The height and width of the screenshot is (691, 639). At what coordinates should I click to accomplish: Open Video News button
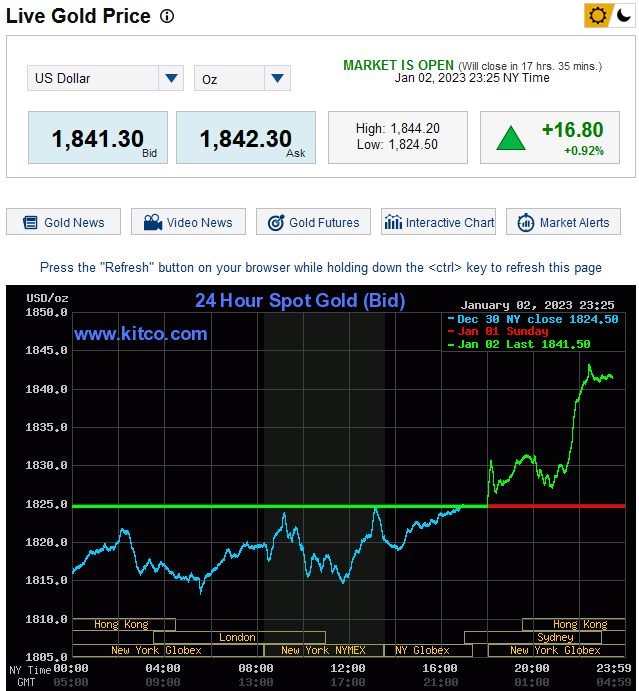188,222
